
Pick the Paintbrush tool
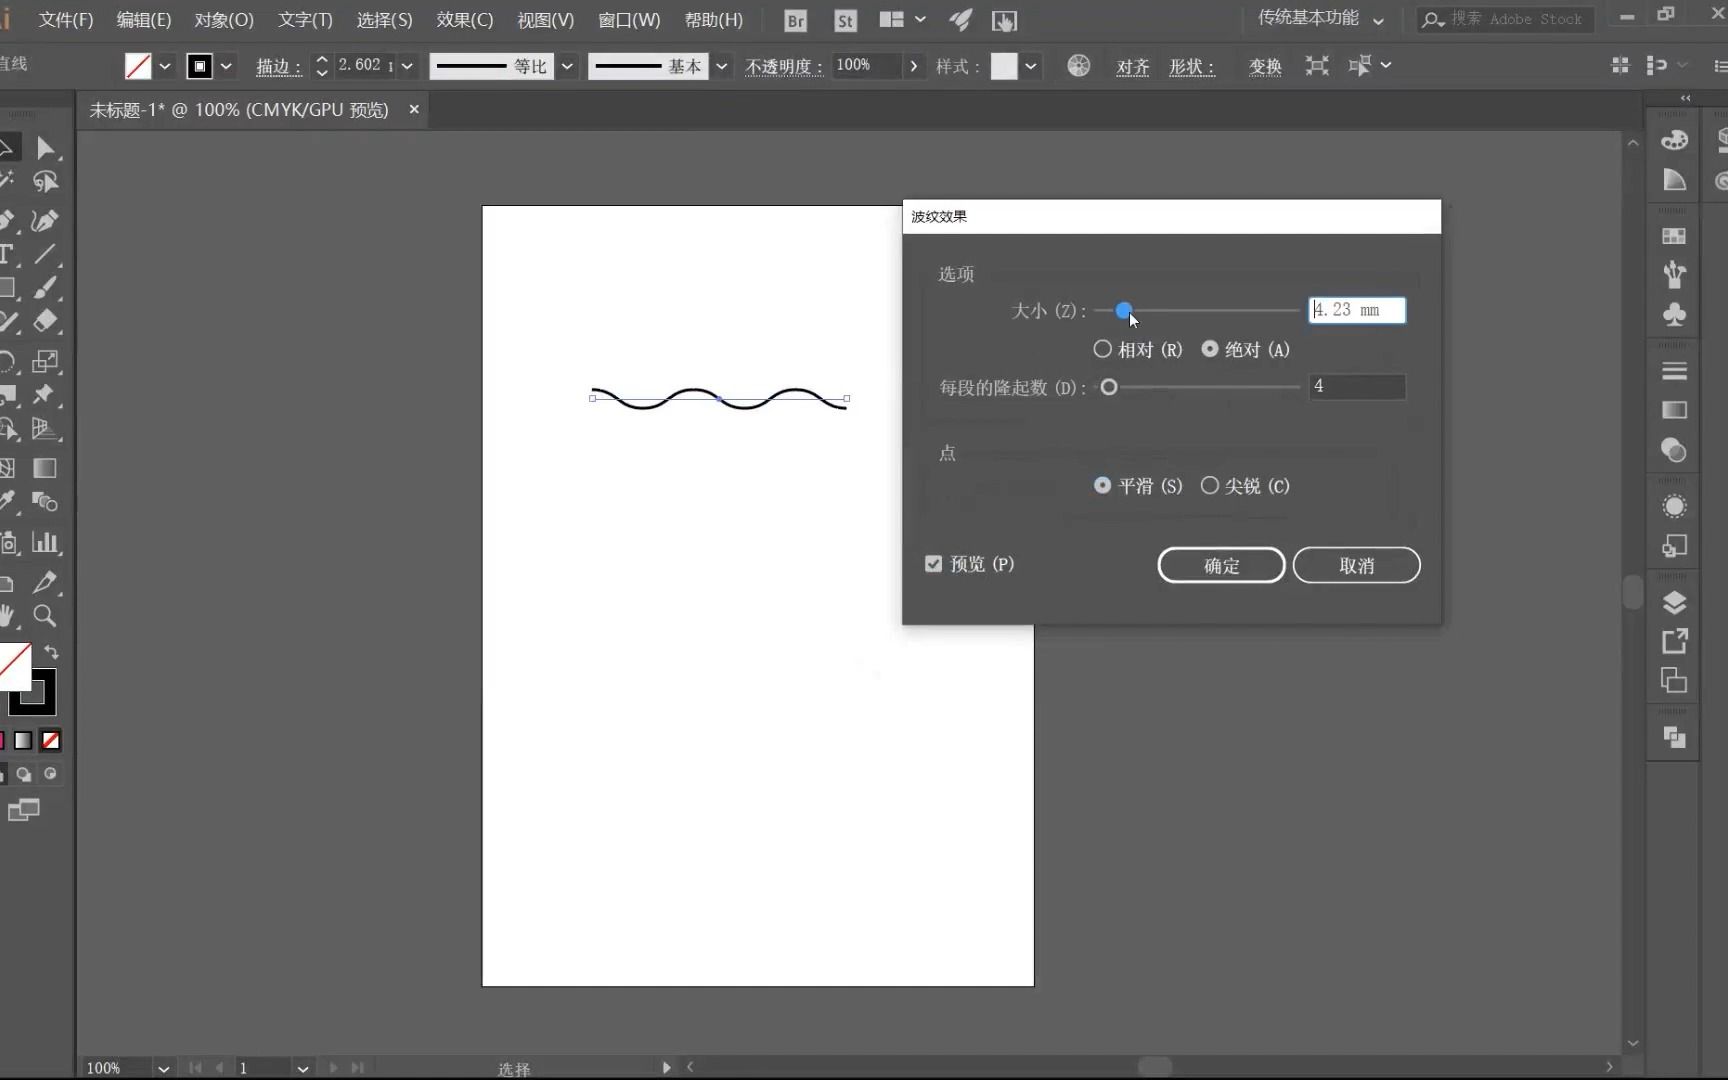pyautogui.click(x=45, y=288)
